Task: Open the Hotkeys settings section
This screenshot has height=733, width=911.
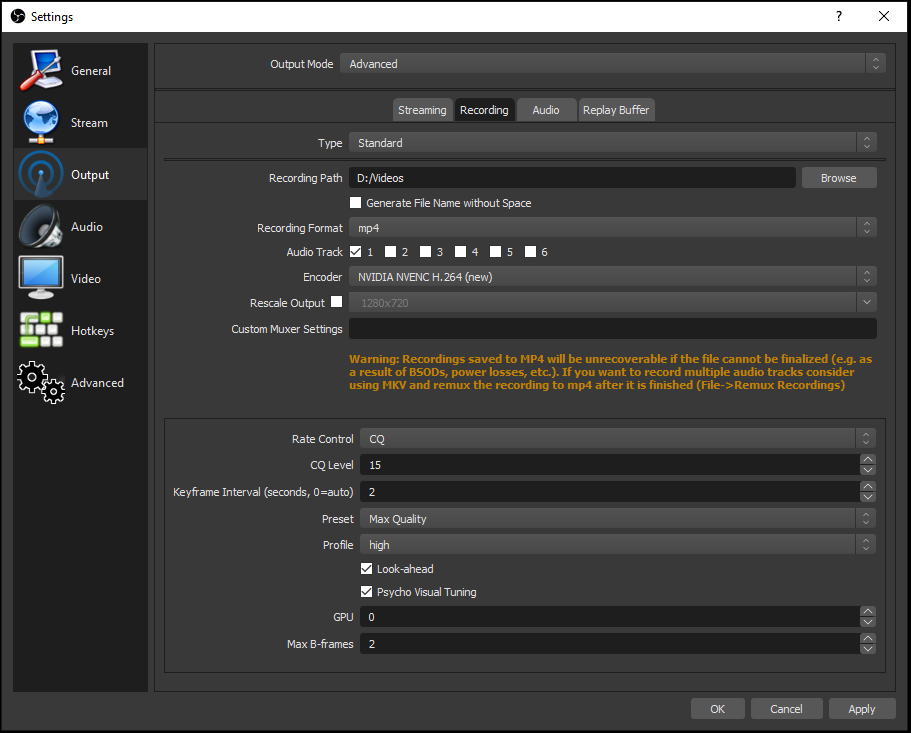Action: click(x=80, y=330)
